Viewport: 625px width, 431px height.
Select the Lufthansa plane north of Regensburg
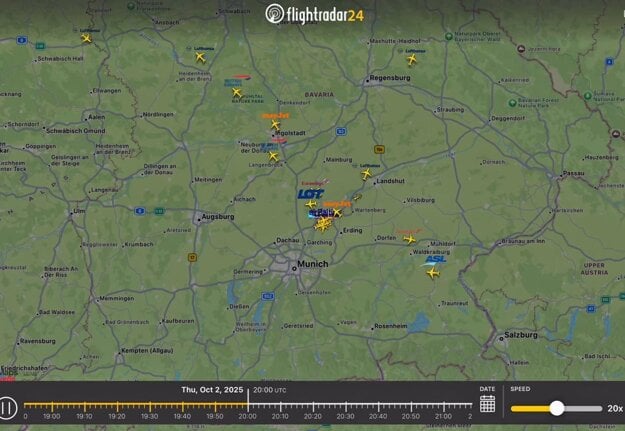(411, 60)
